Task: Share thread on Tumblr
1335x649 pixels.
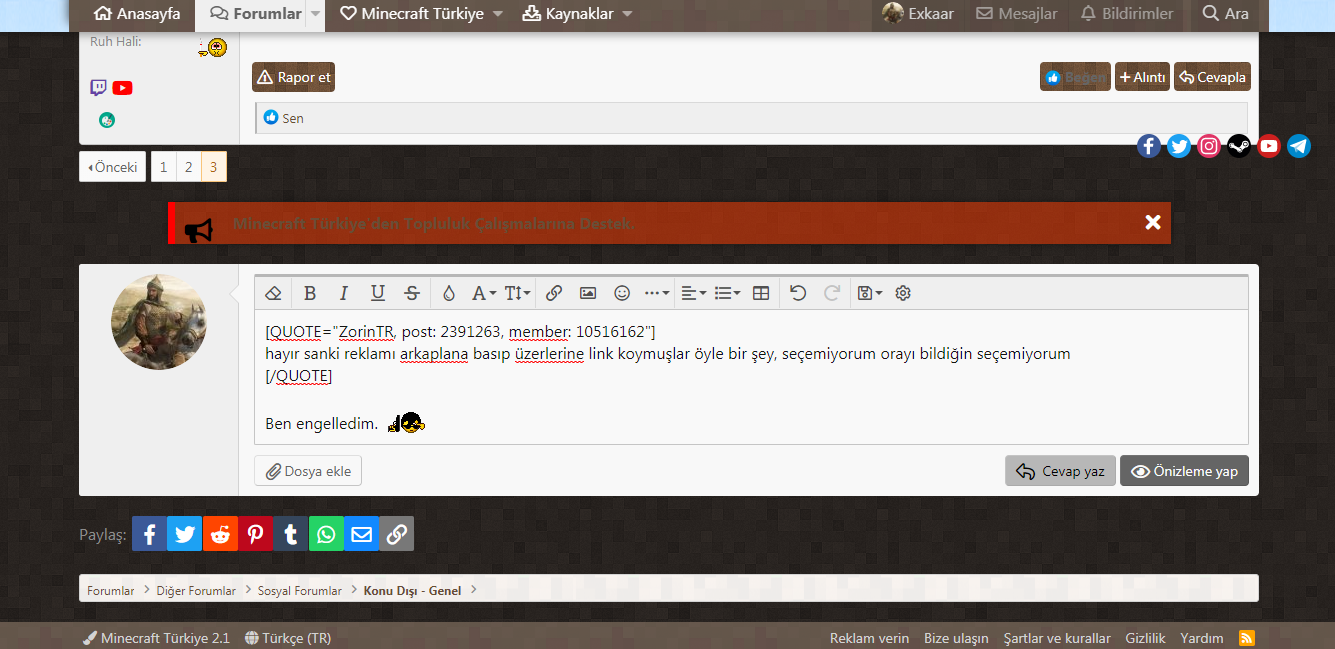Action: (291, 534)
